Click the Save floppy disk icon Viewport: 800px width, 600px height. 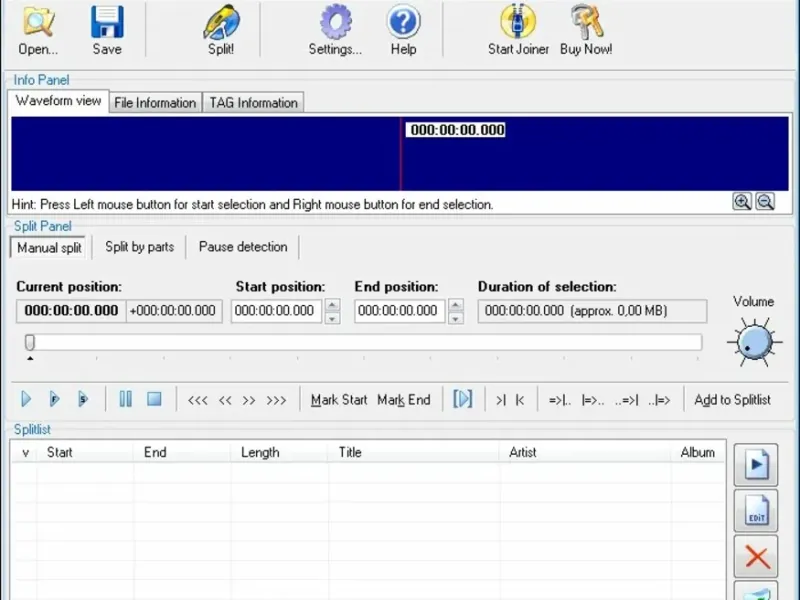[x=107, y=30]
